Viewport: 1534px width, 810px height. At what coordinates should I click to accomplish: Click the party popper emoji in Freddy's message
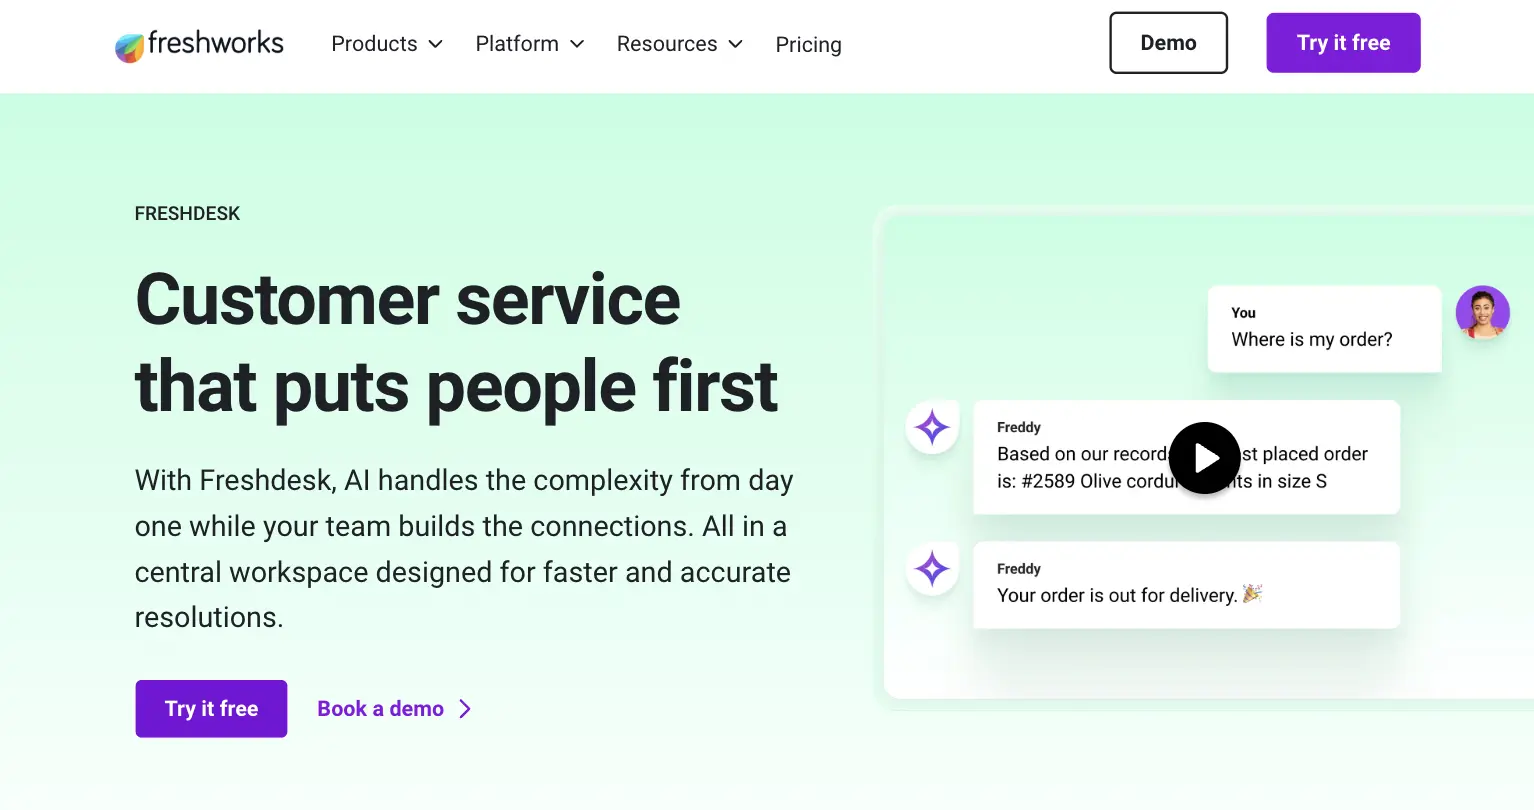click(x=1254, y=594)
